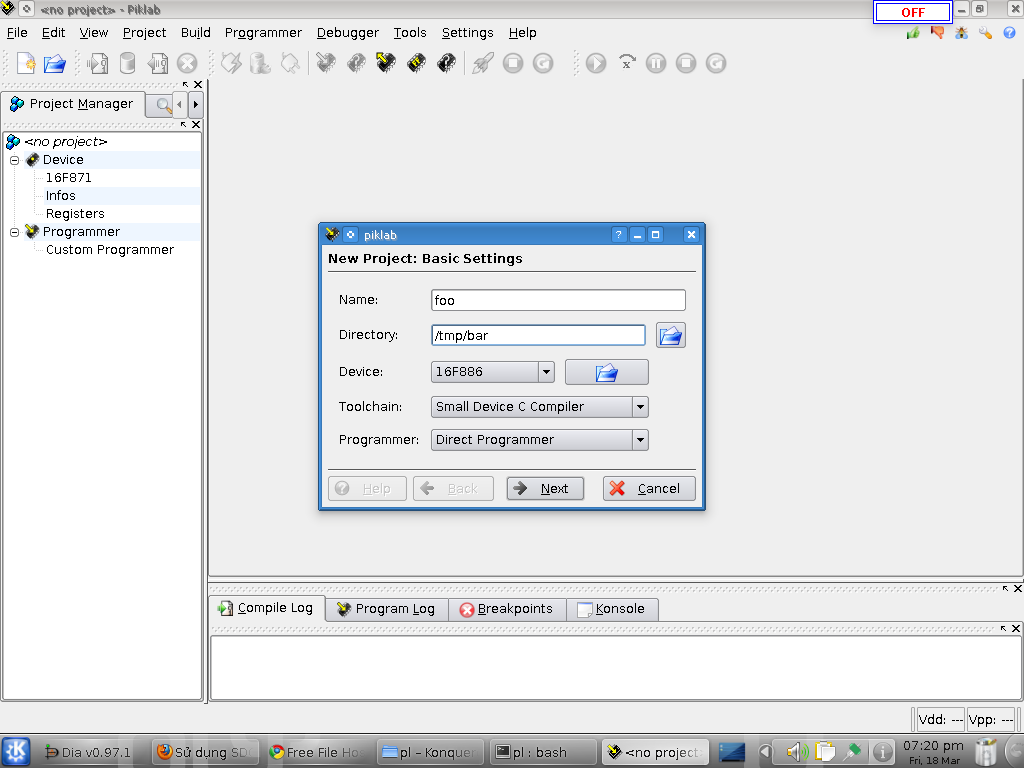This screenshot has width=1024, height=768.
Task: Click the New file toolbar icon
Action: (x=25, y=63)
